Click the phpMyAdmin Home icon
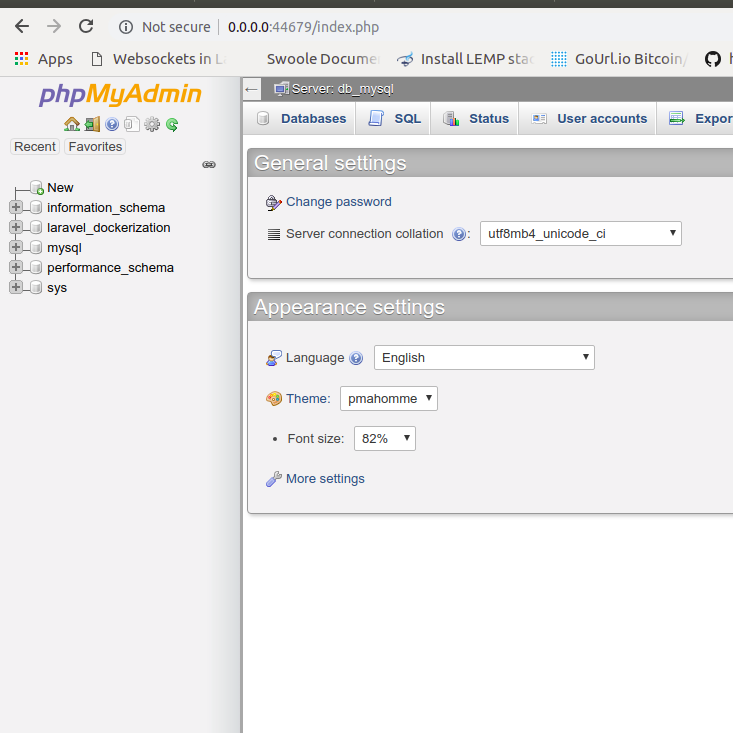This screenshot has height=733, width=733. pos(72,124)
